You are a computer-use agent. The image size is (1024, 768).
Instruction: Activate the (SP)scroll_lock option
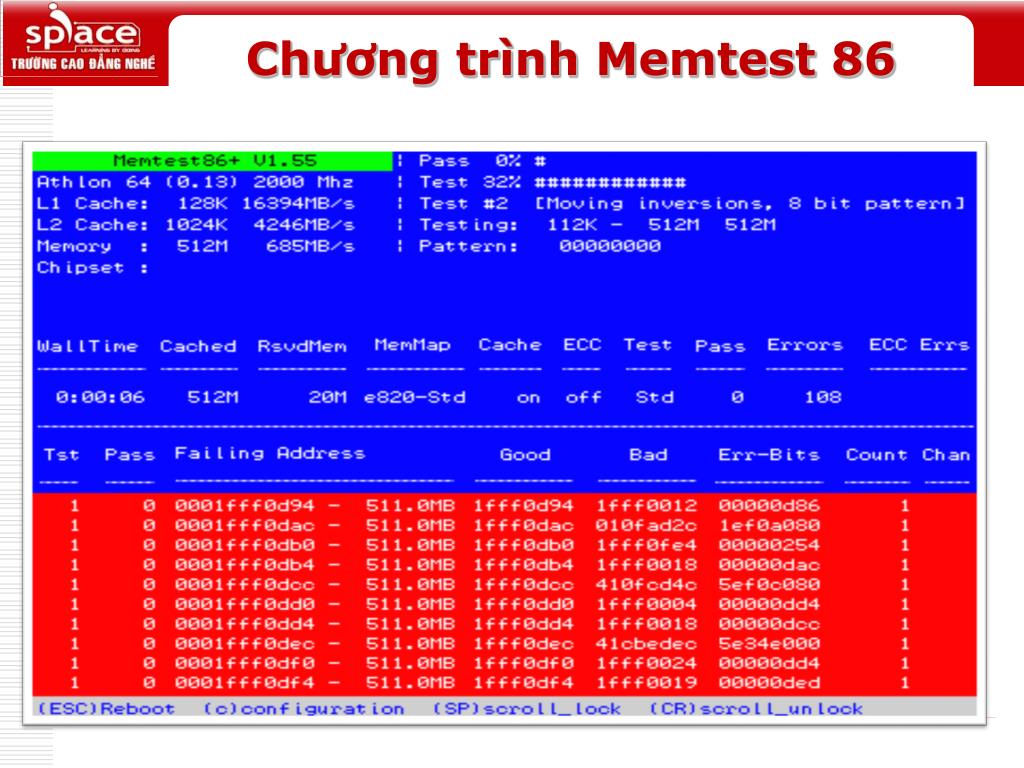click(527, 709)
